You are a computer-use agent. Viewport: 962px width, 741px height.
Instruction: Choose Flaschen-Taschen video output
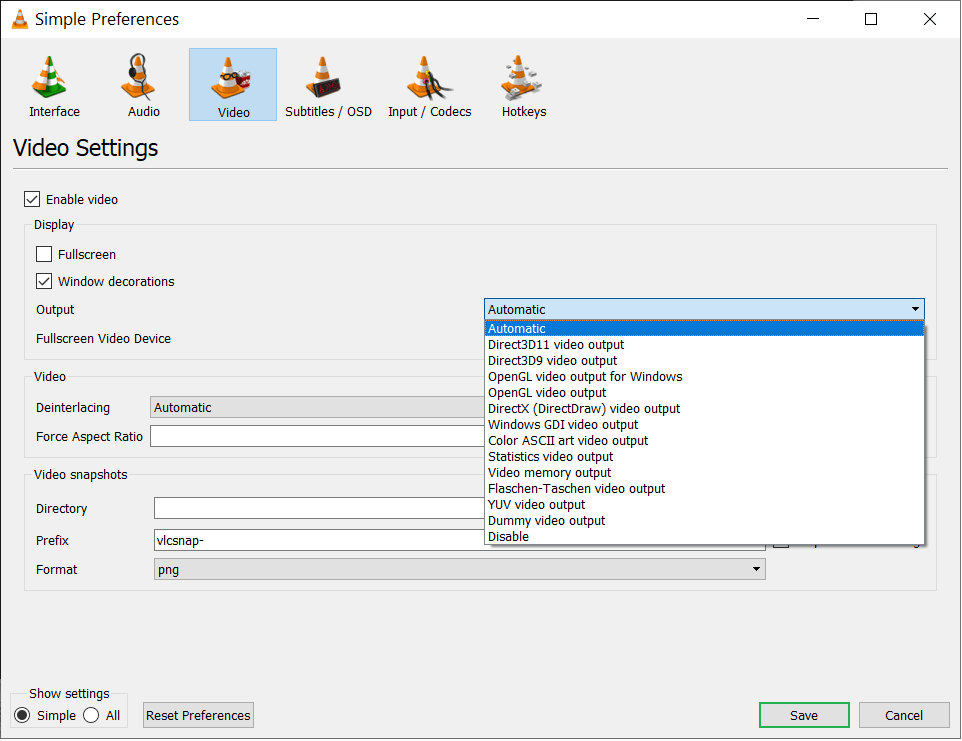pyautogui.click(x=704, y=488)
